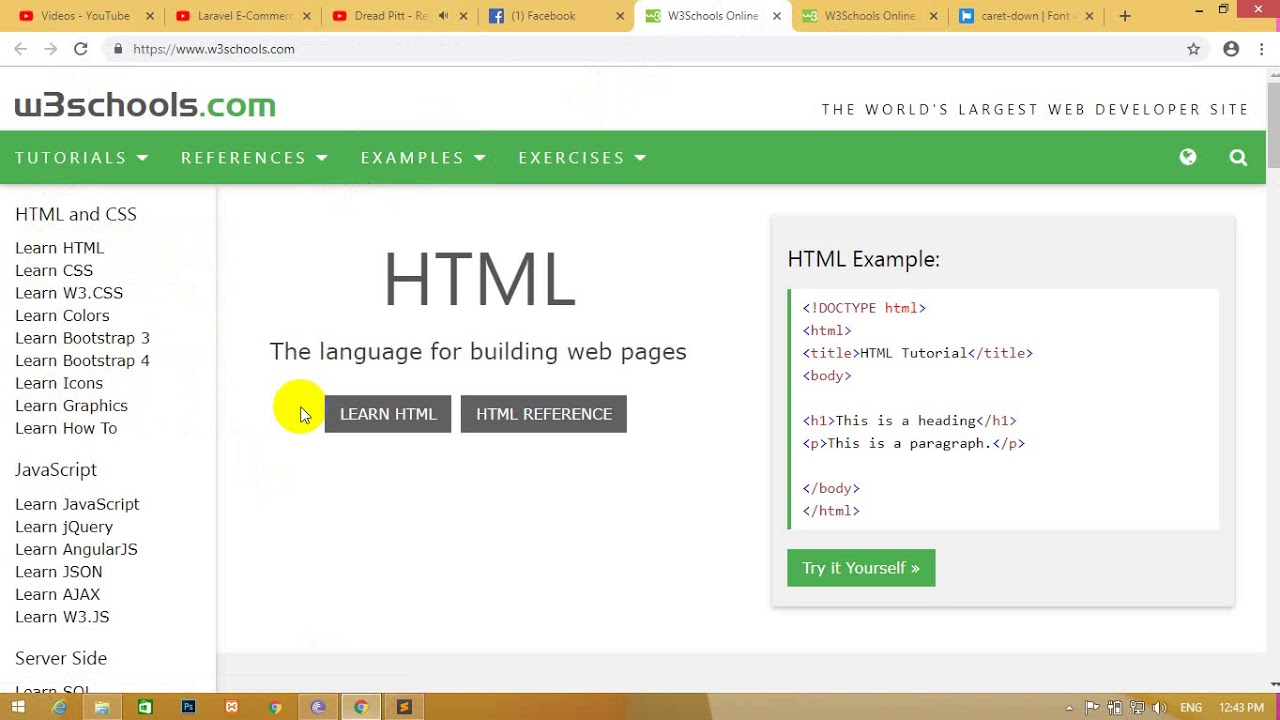Click the Try it Yourself button

pyautogui.click(x=861, y=568)
